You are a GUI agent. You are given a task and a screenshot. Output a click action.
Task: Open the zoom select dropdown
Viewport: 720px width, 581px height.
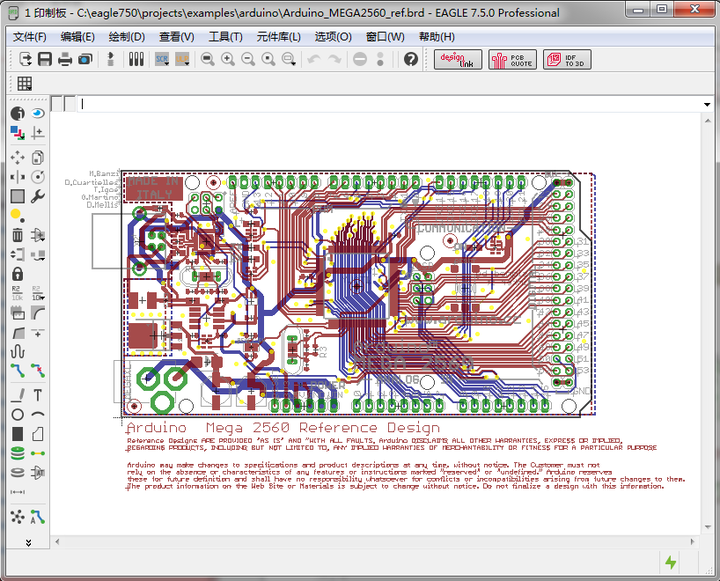pyautogui.click(x=289, y=59)
